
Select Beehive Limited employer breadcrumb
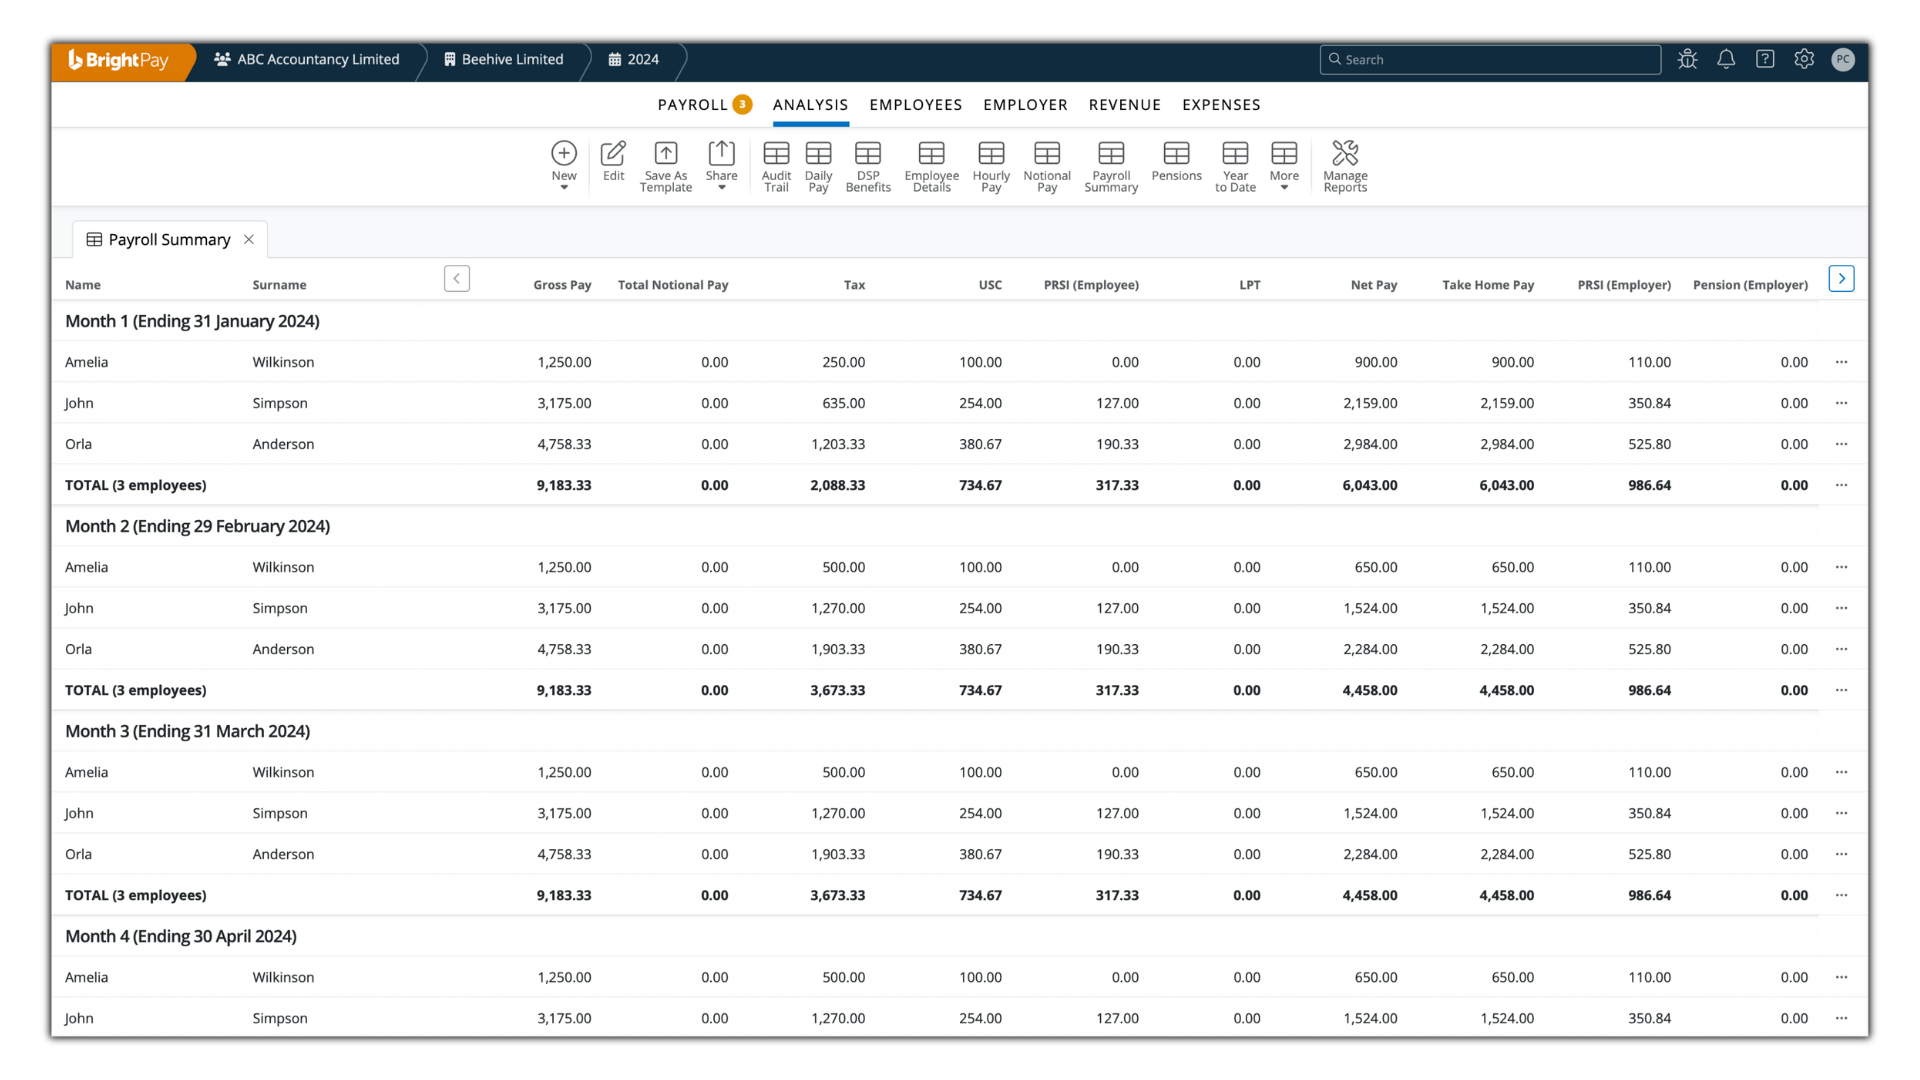click(x=504, y=60)
